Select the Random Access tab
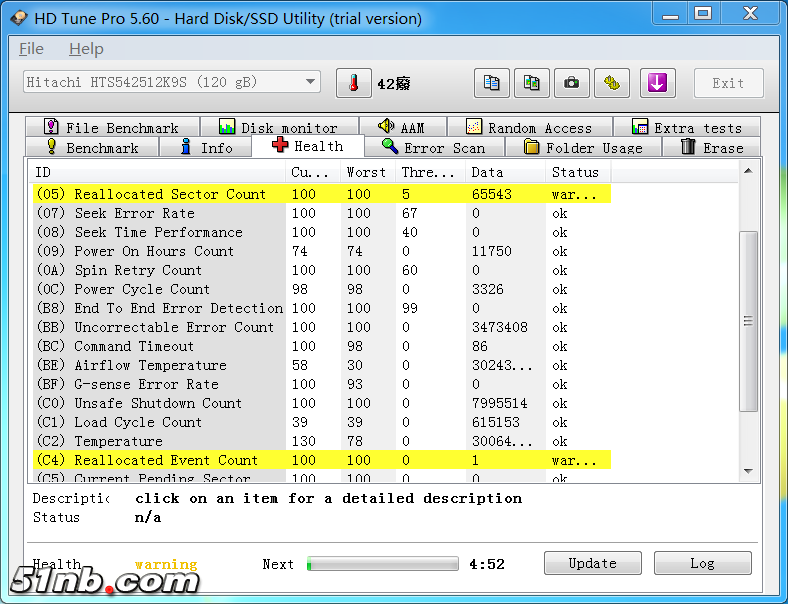The image size is (788, 604). tap(529, 128)
